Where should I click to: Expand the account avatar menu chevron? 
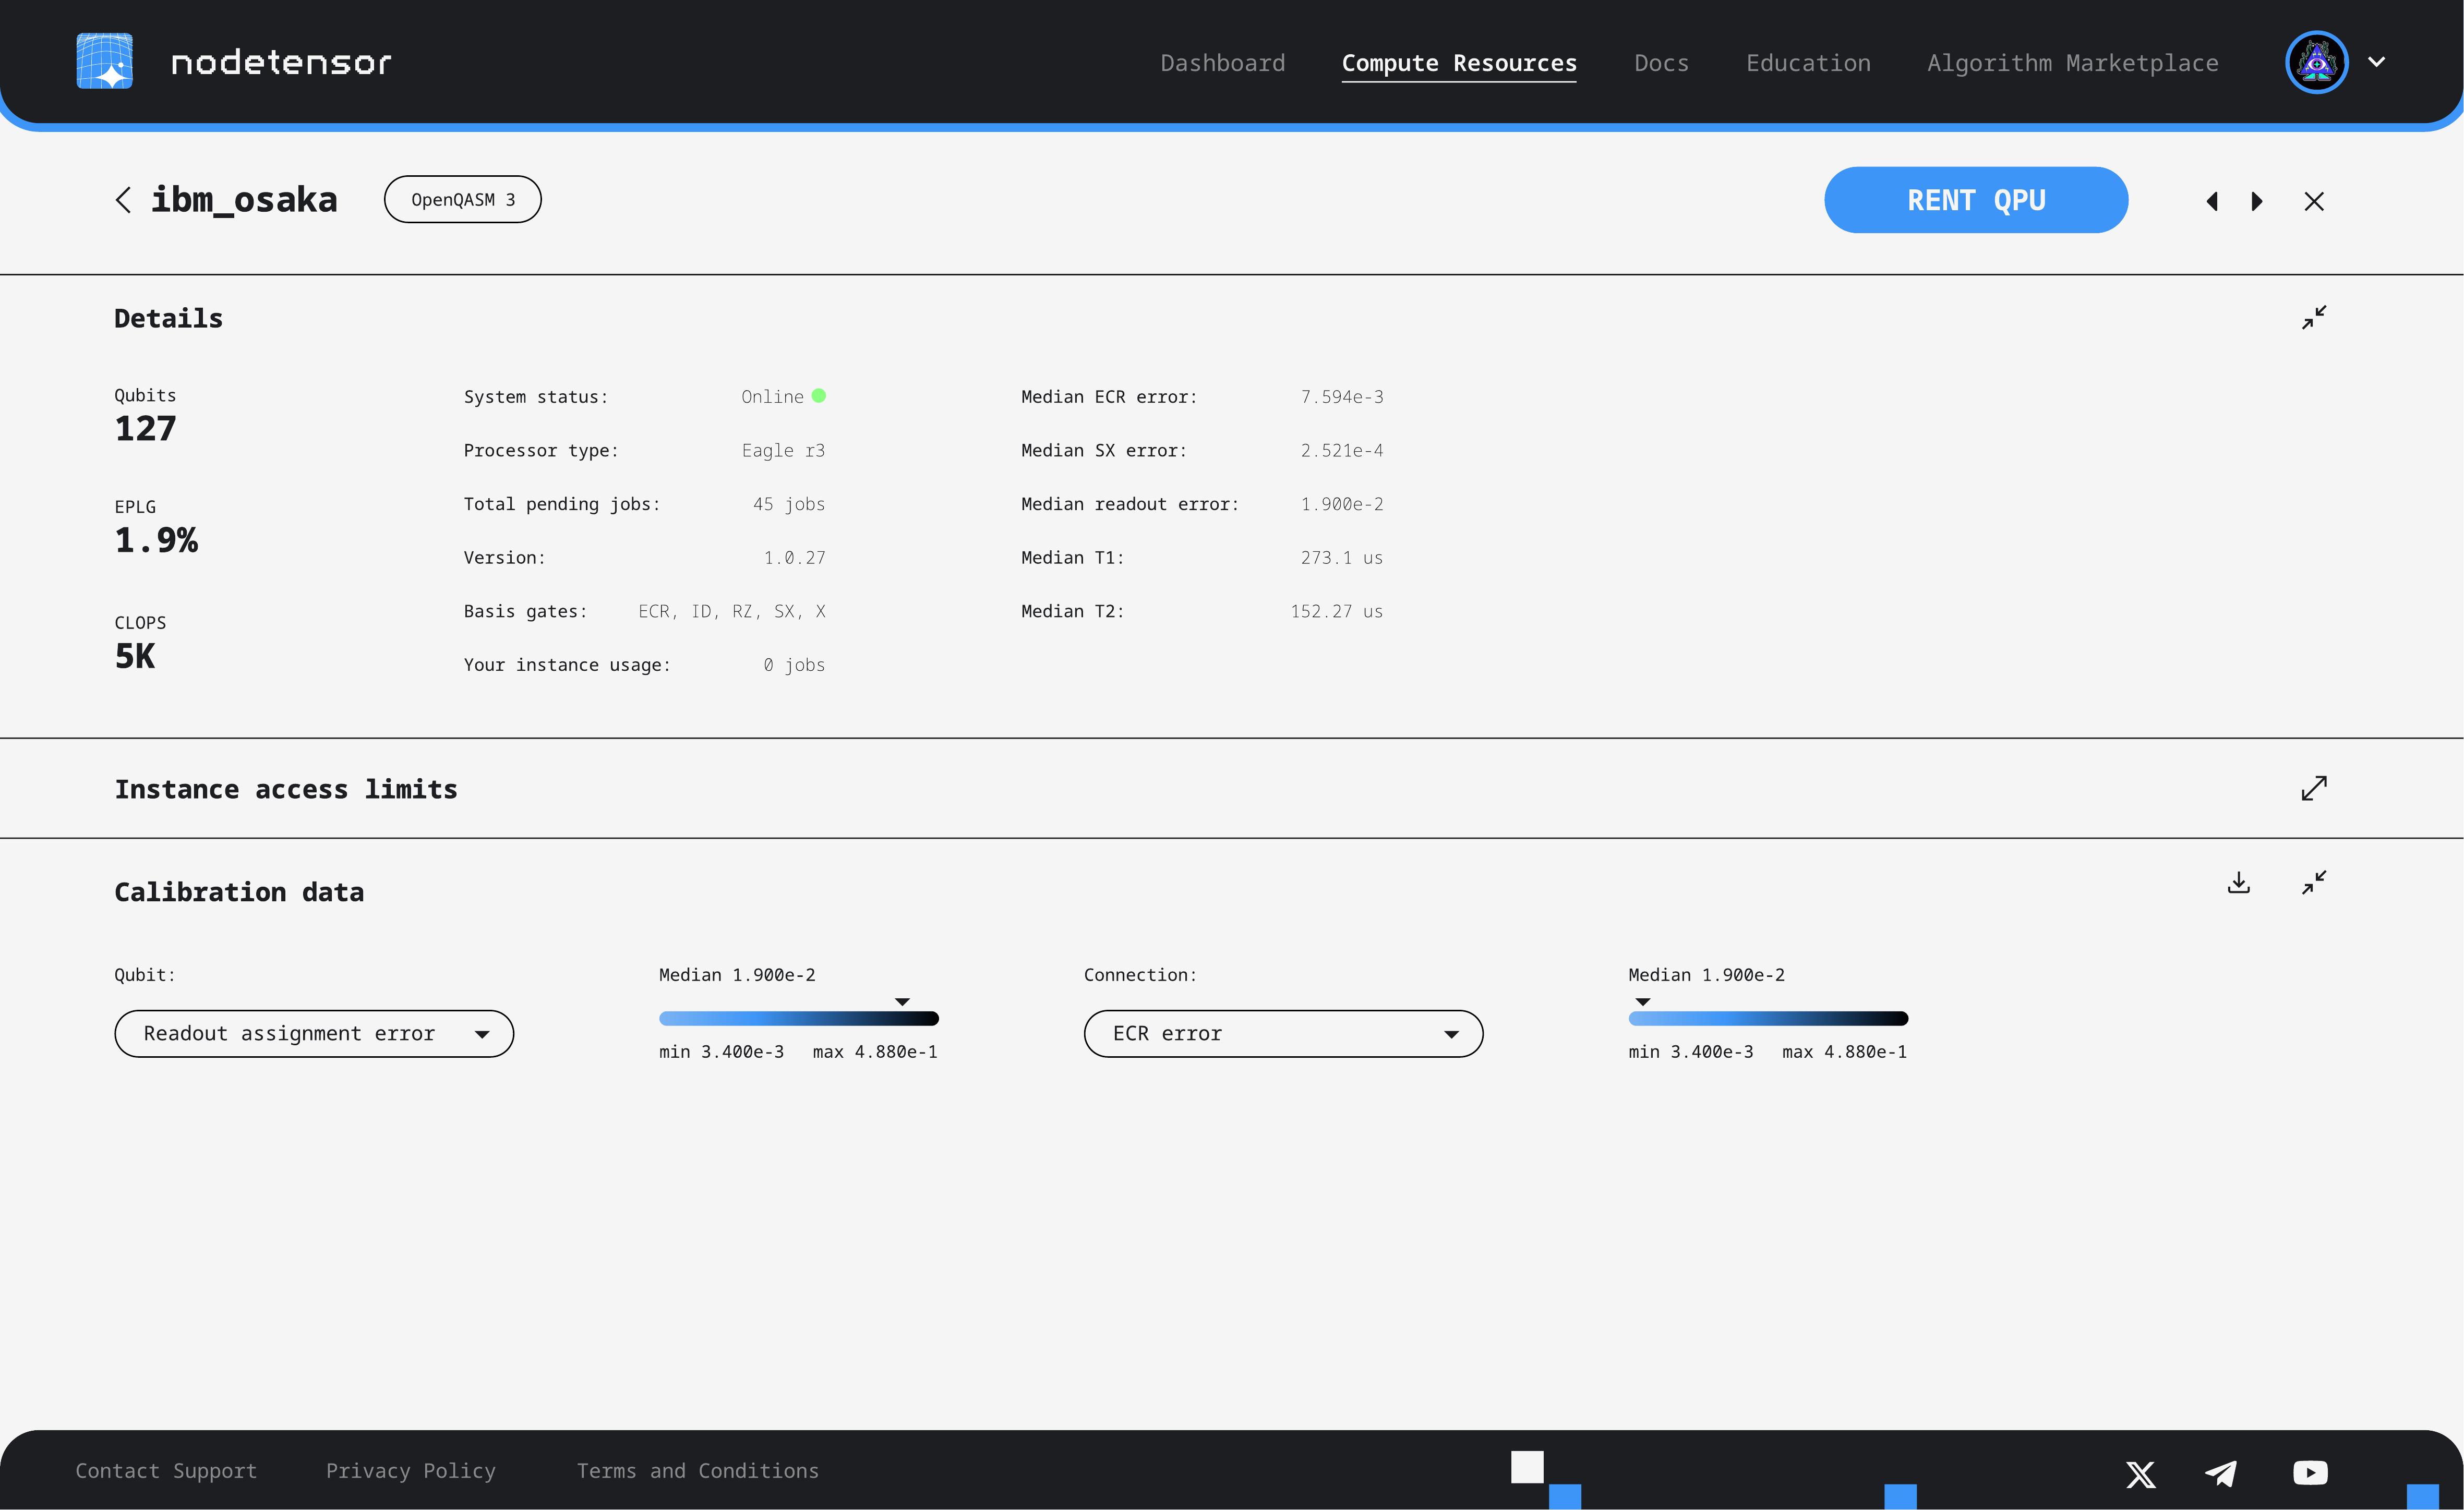(x=2377, y=62)
